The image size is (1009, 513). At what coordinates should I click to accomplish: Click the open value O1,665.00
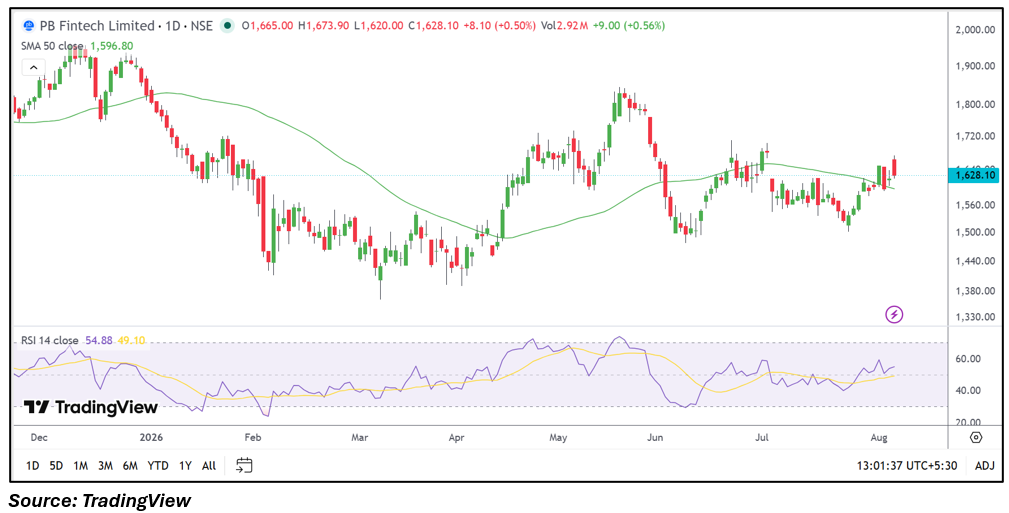pyautogui.click(x=268, y=26)
